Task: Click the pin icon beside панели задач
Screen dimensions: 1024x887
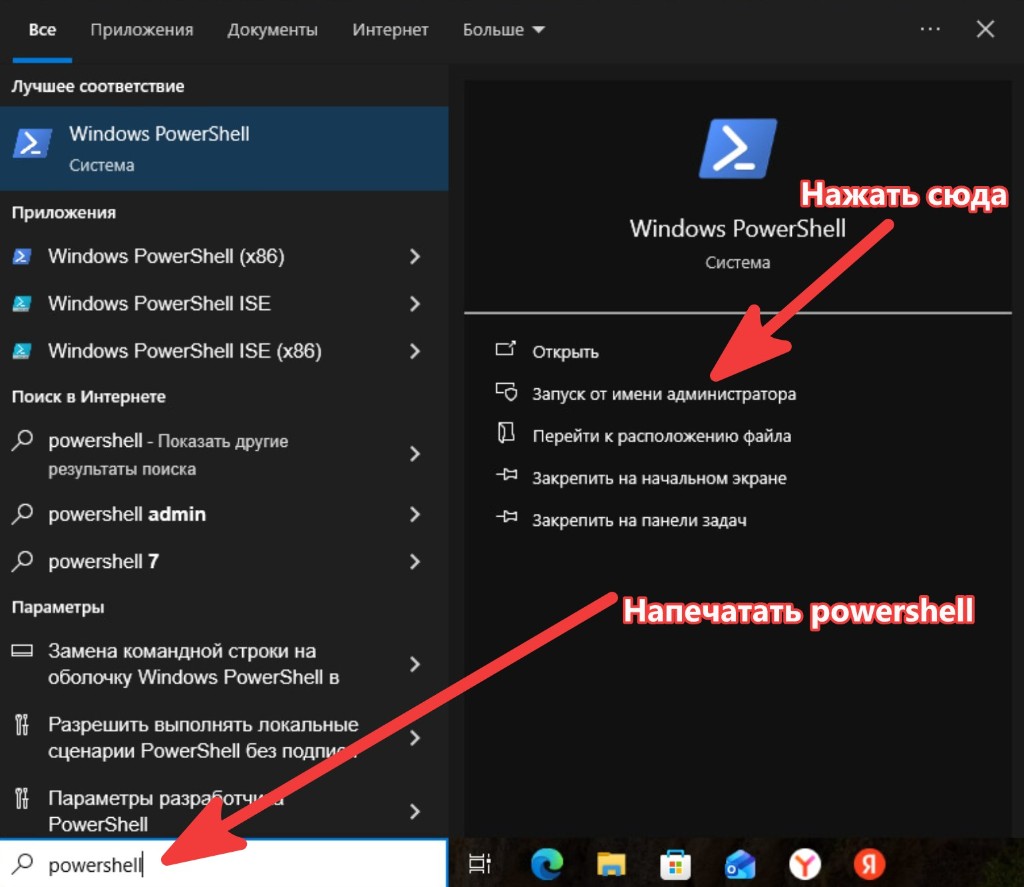Action: pyautogui.click(x=506, y=517)
